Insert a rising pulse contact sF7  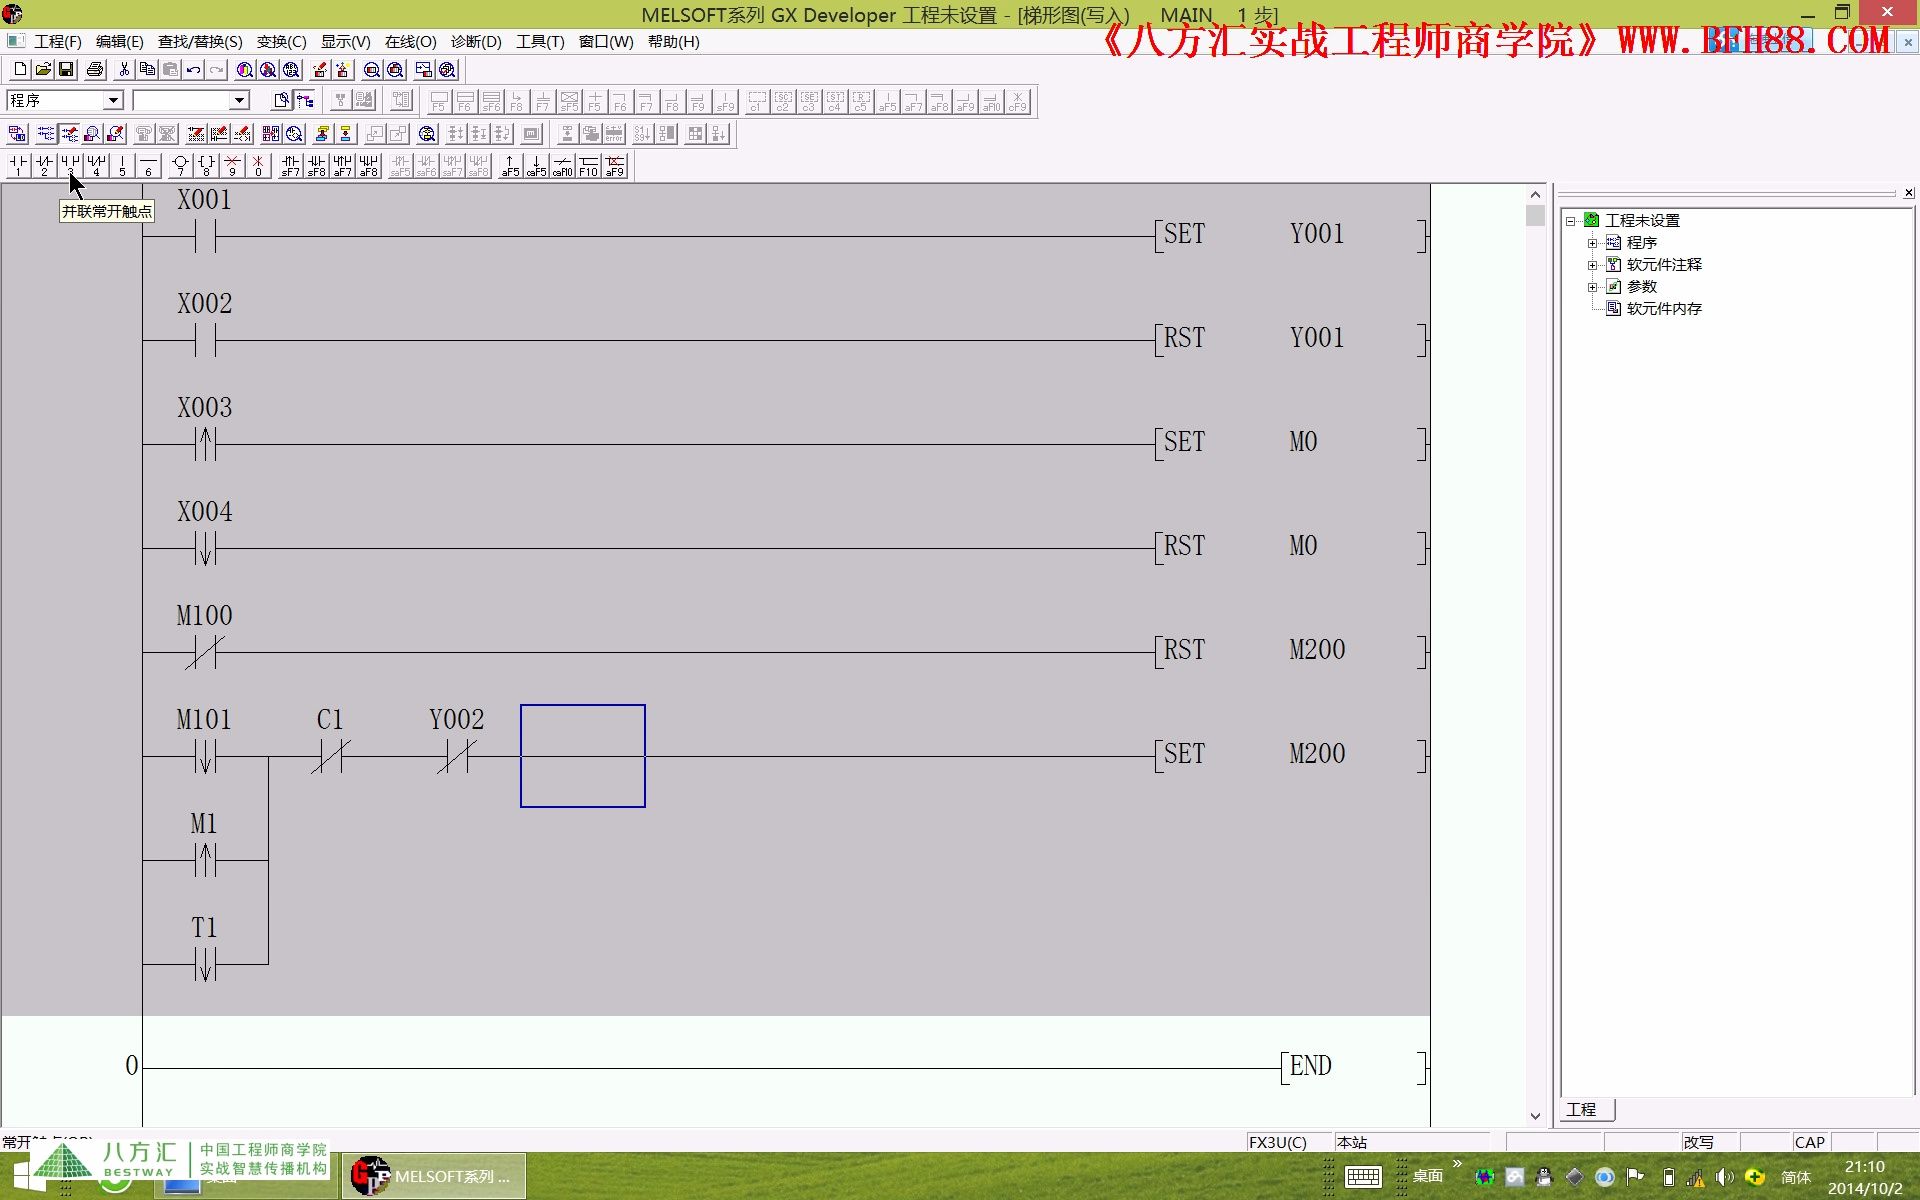click(x=290, y=165)
